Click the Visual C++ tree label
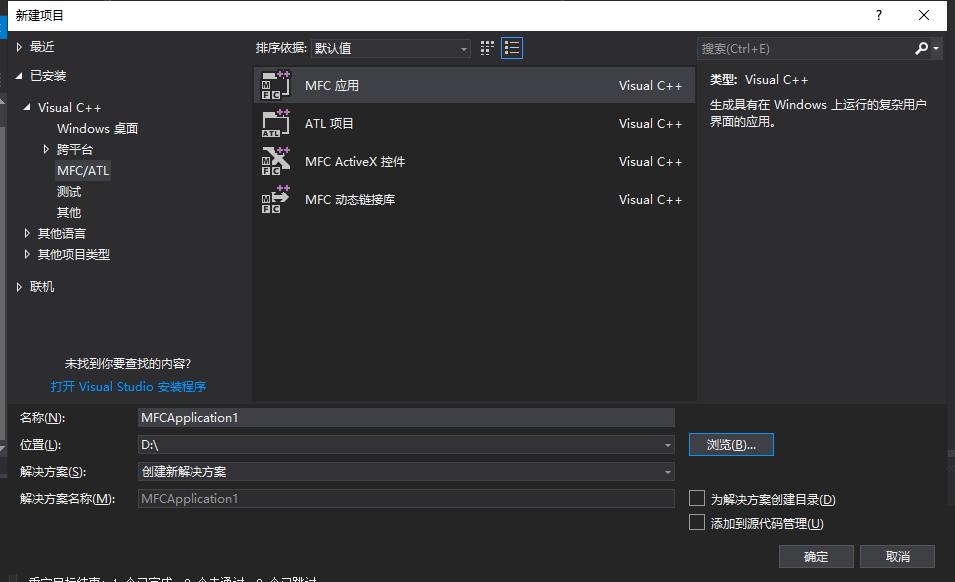 (x=69, y=107)
